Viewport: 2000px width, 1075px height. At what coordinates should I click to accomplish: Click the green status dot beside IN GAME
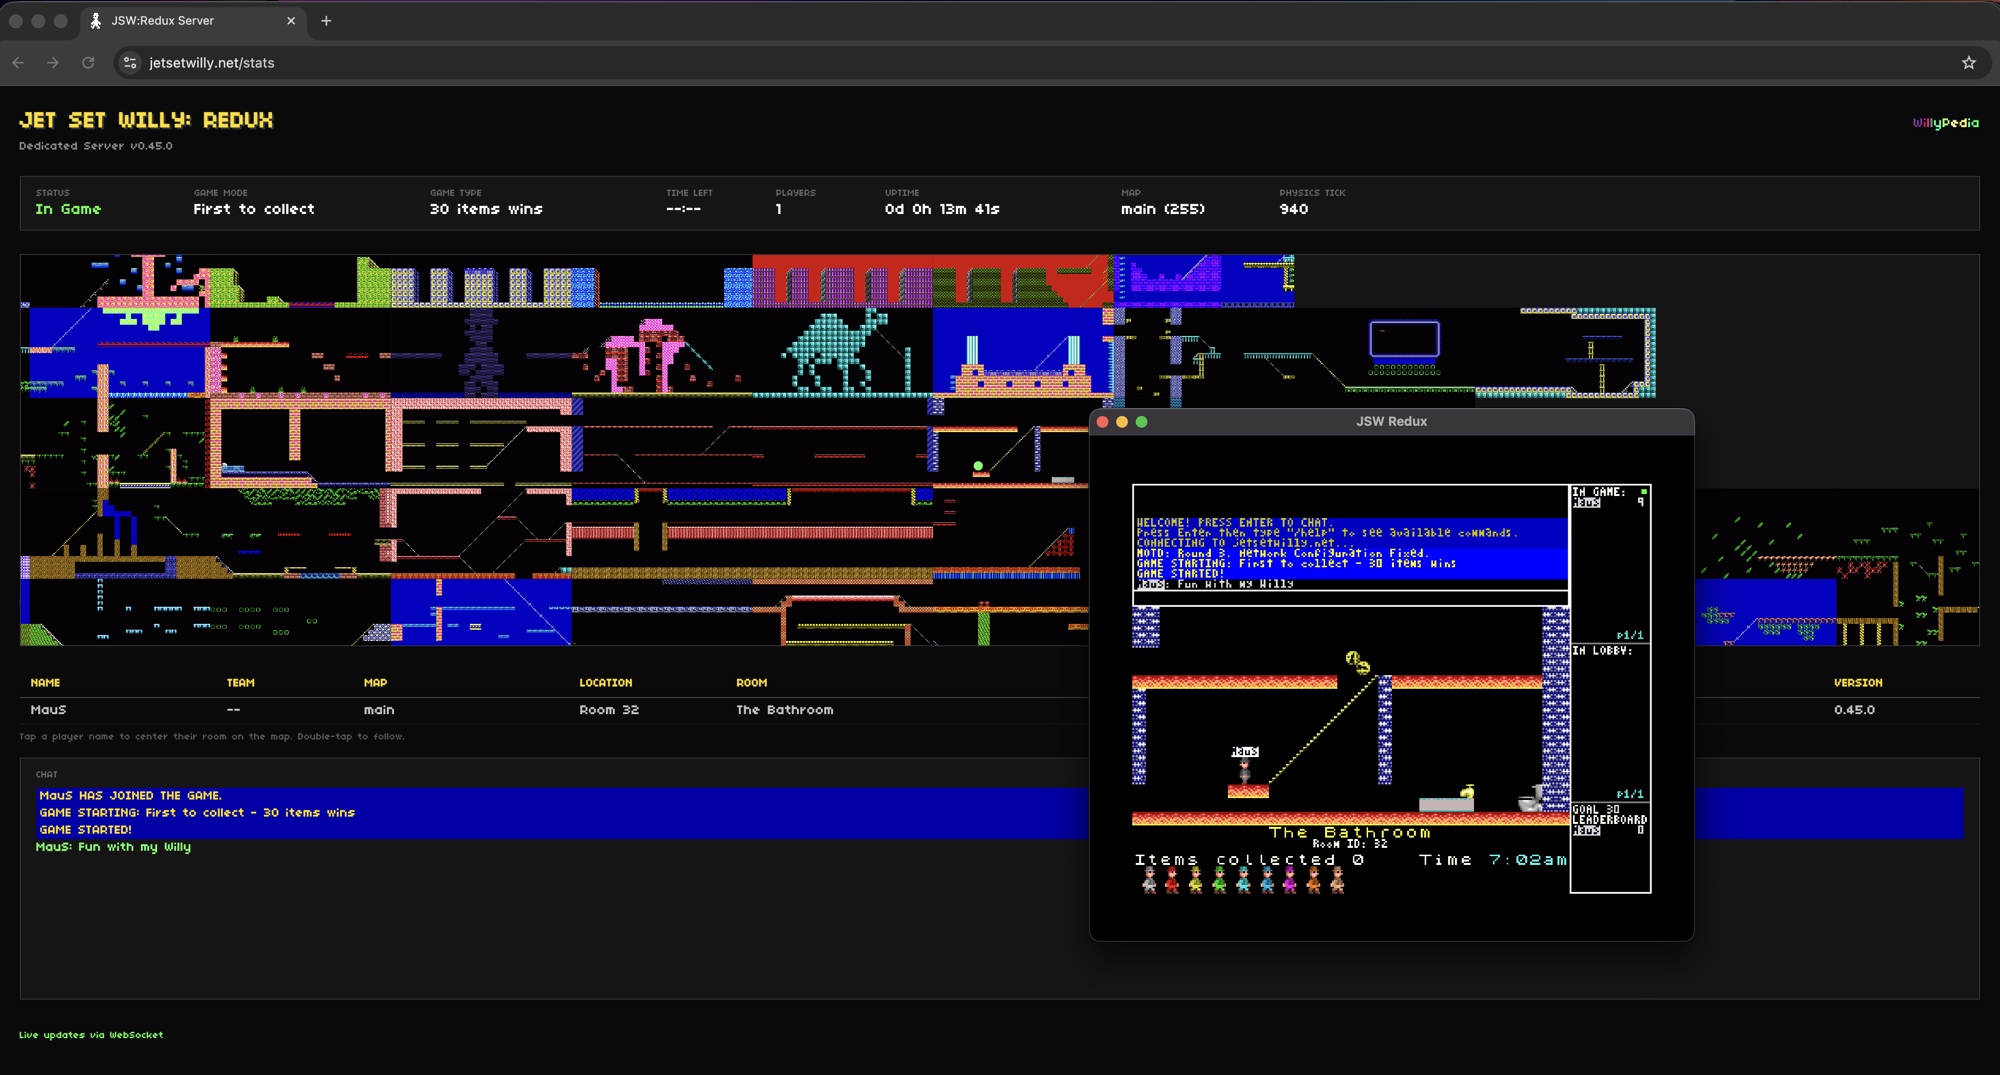[1643, 492]
